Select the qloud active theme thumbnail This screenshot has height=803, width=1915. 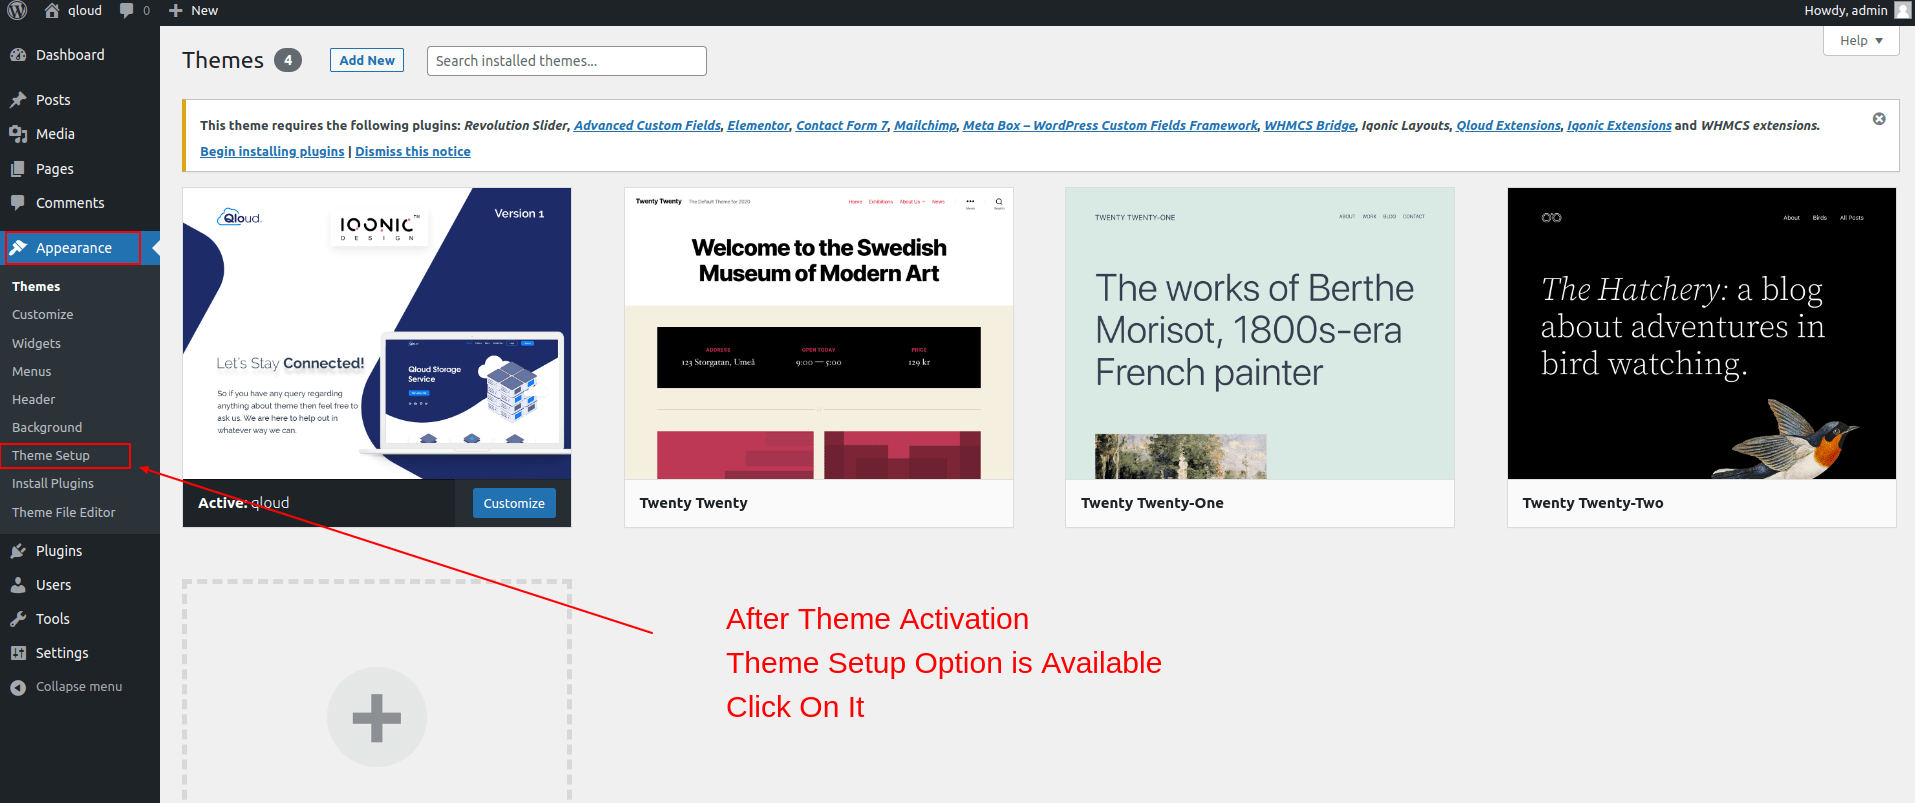tap(377, 334)
